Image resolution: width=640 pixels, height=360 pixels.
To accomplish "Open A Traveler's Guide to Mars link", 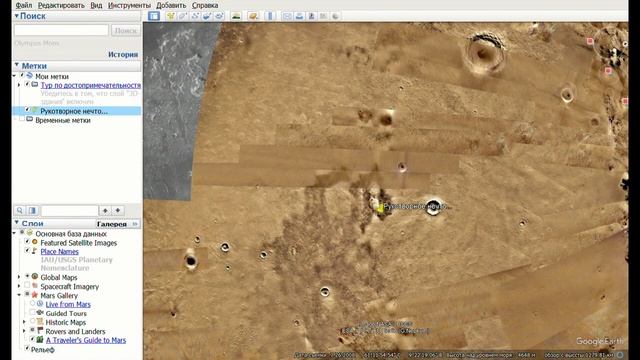I will (86, 340).
